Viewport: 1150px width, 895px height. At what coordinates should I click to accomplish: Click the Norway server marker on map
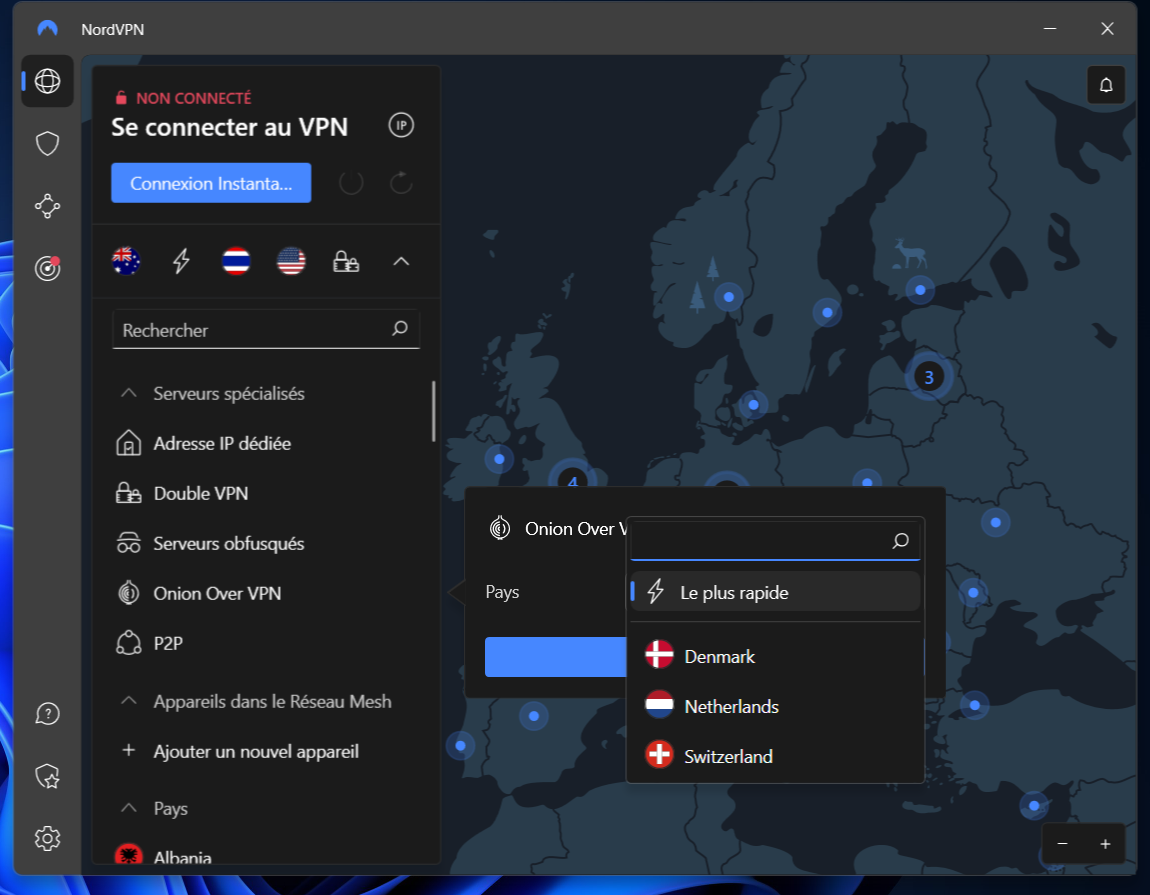729,297
